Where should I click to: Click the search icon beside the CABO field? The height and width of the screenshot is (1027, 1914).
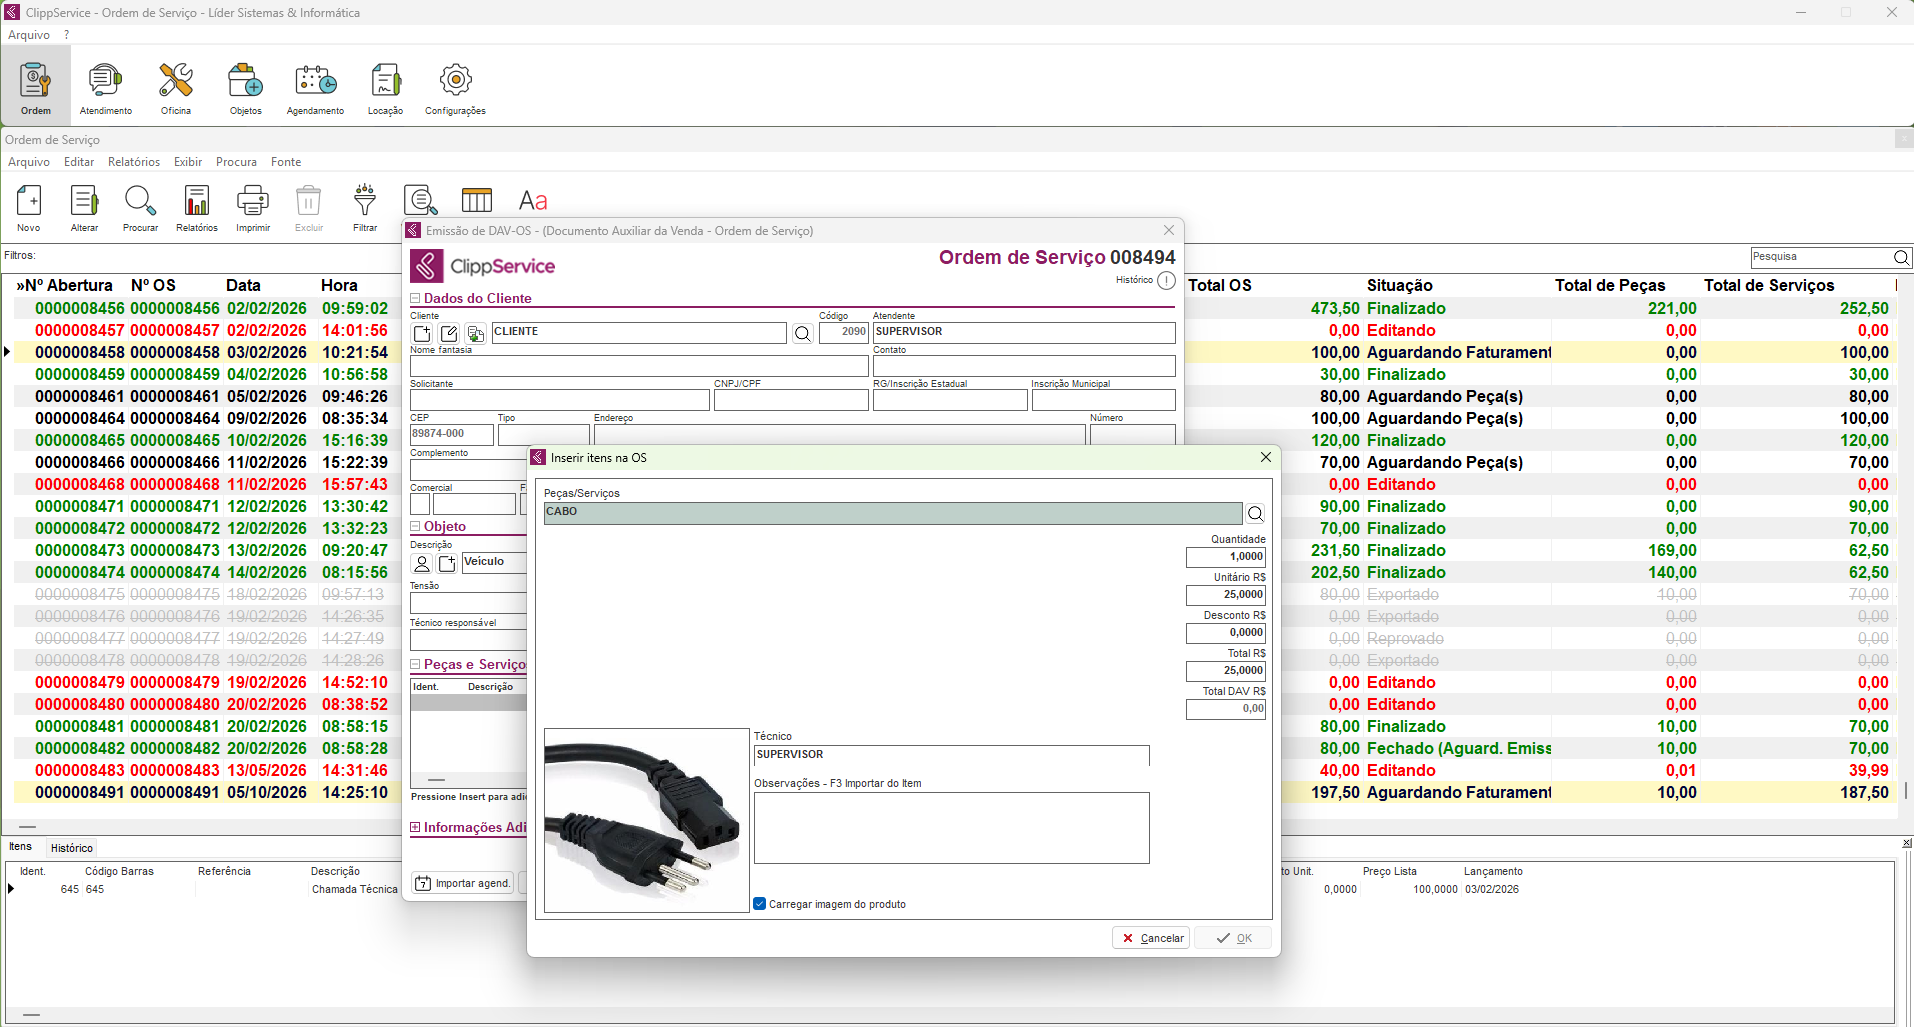click(x=1256, y=514)
